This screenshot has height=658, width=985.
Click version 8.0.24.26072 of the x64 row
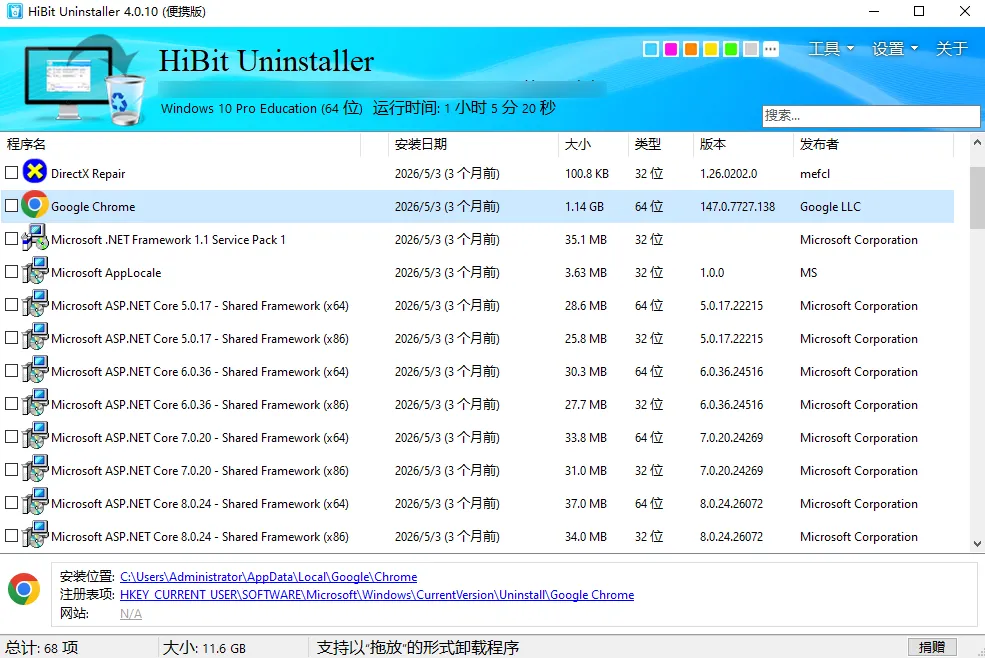731,504
